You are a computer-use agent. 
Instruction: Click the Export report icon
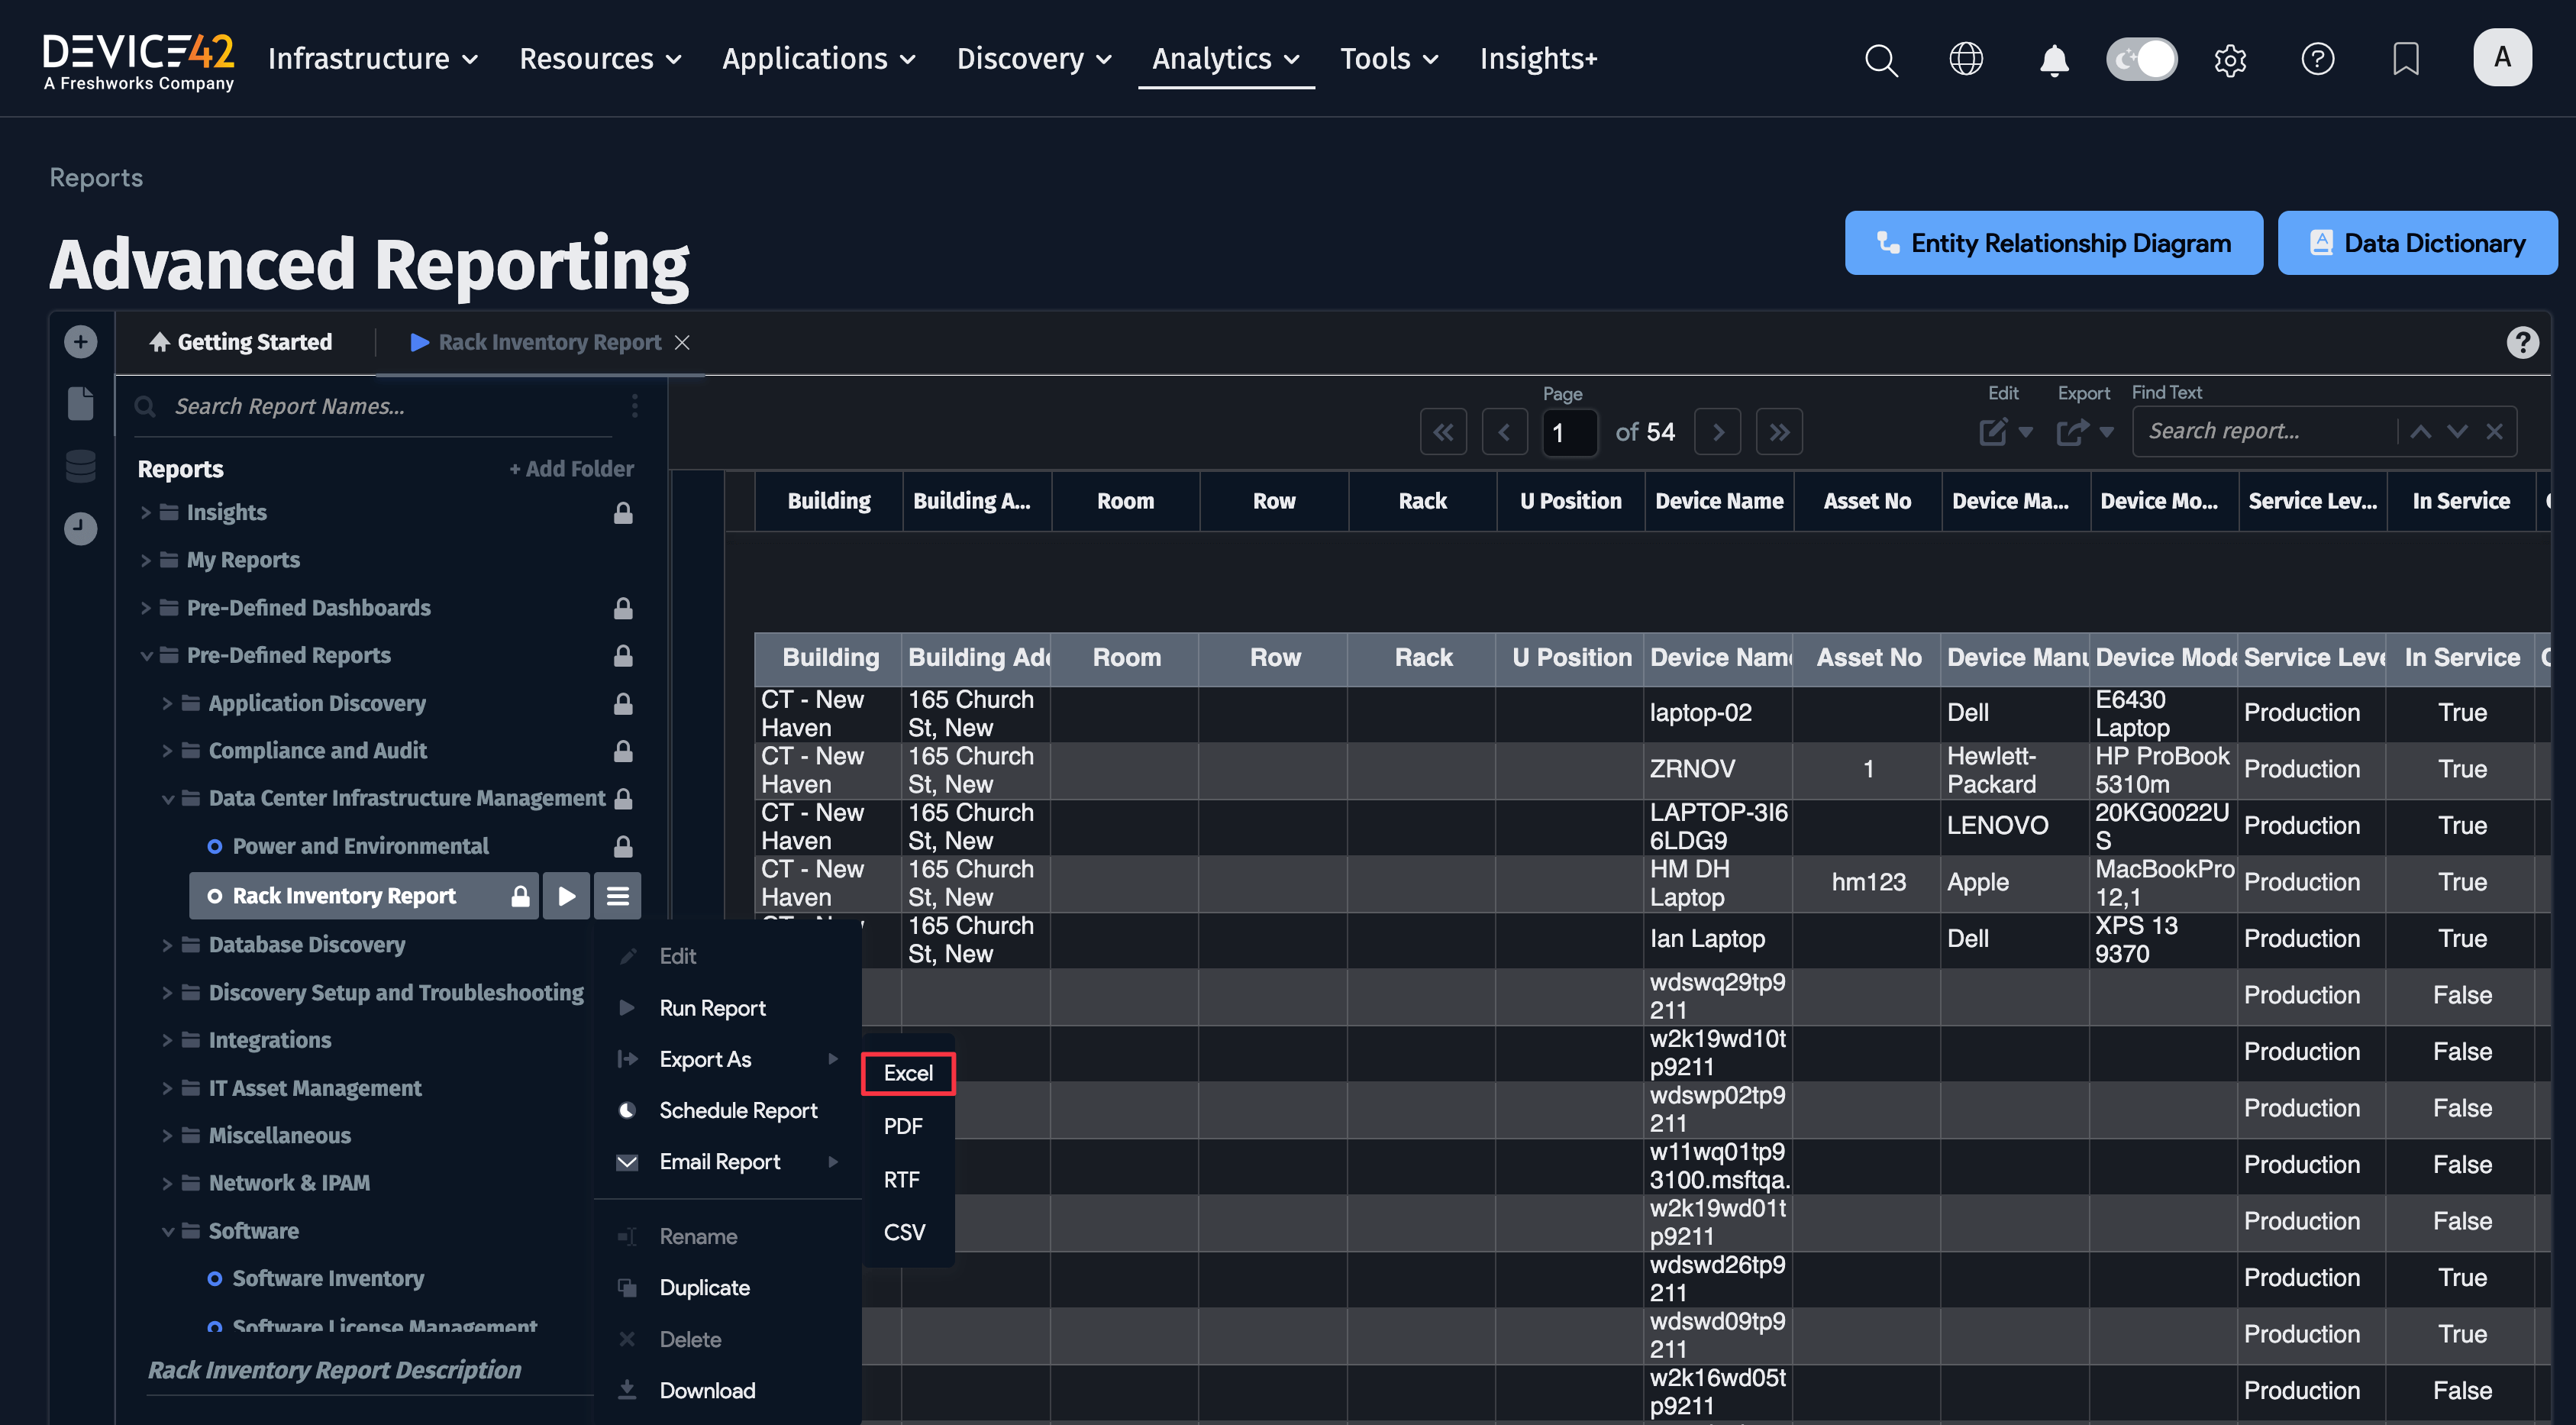click(2071, 432)
